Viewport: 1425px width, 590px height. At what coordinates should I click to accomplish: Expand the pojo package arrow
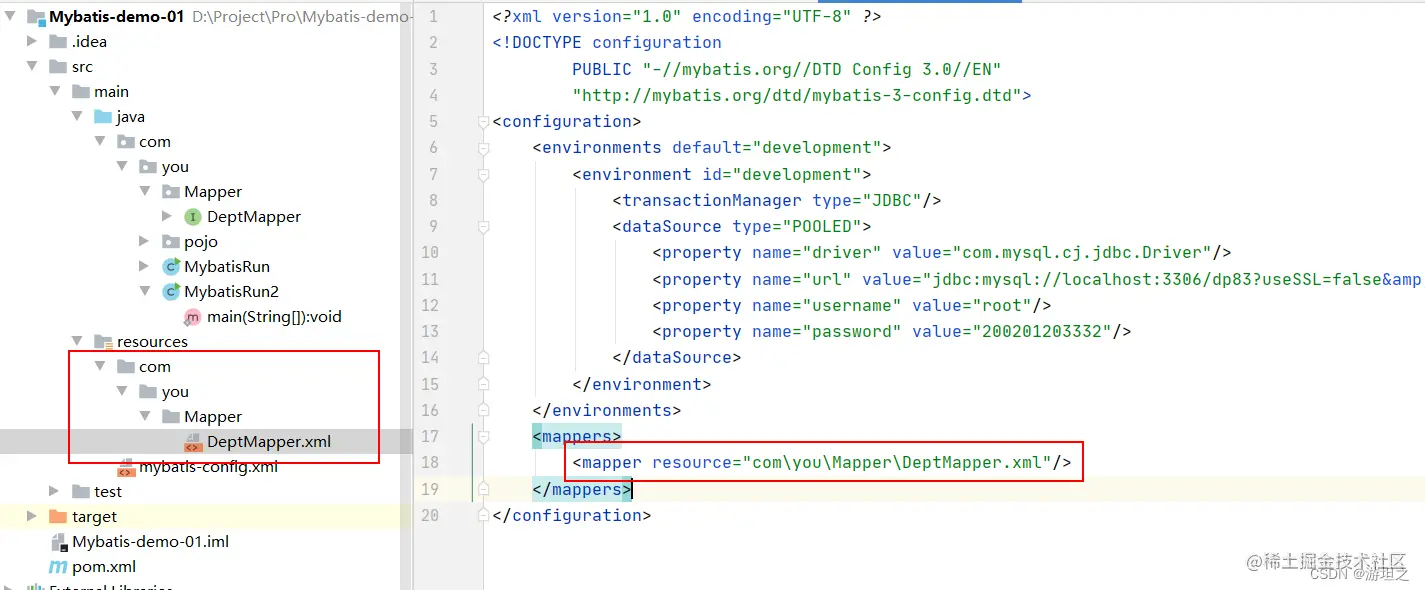coord(145,241)
